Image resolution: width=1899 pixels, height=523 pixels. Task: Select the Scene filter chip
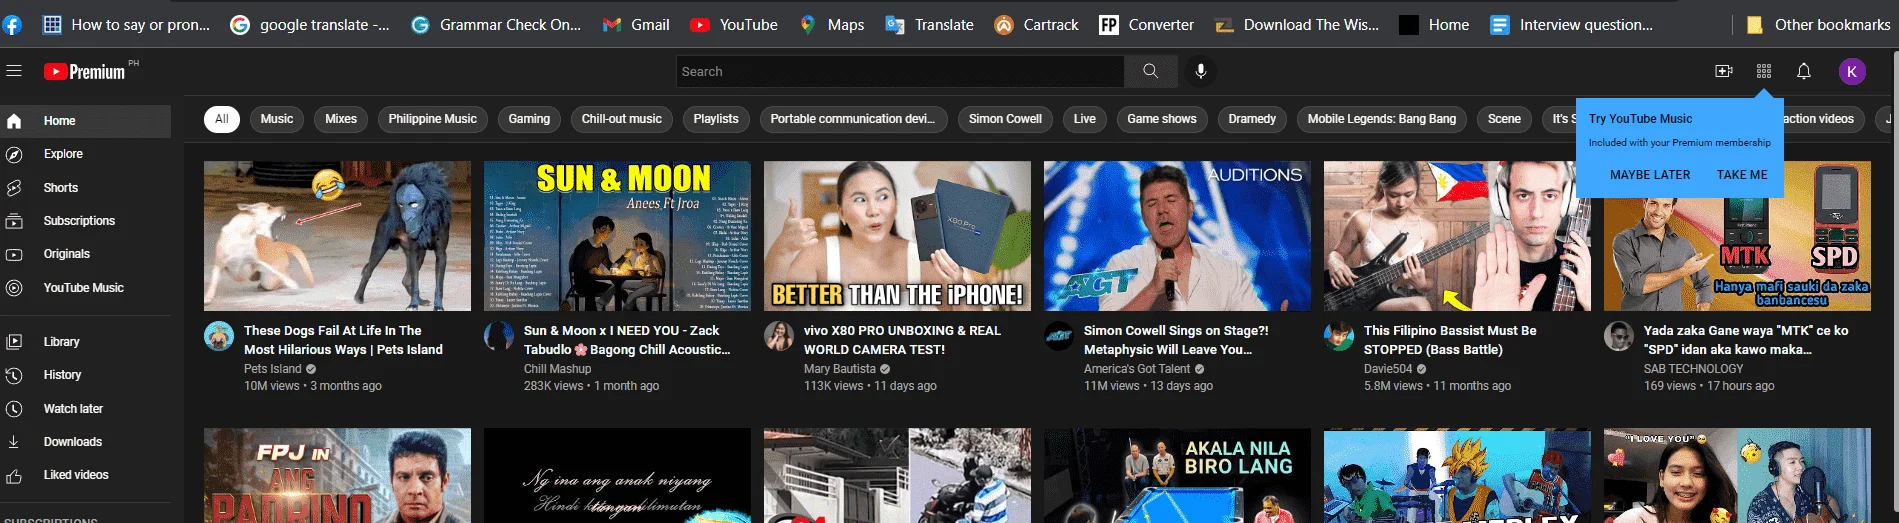[1504, 119]
